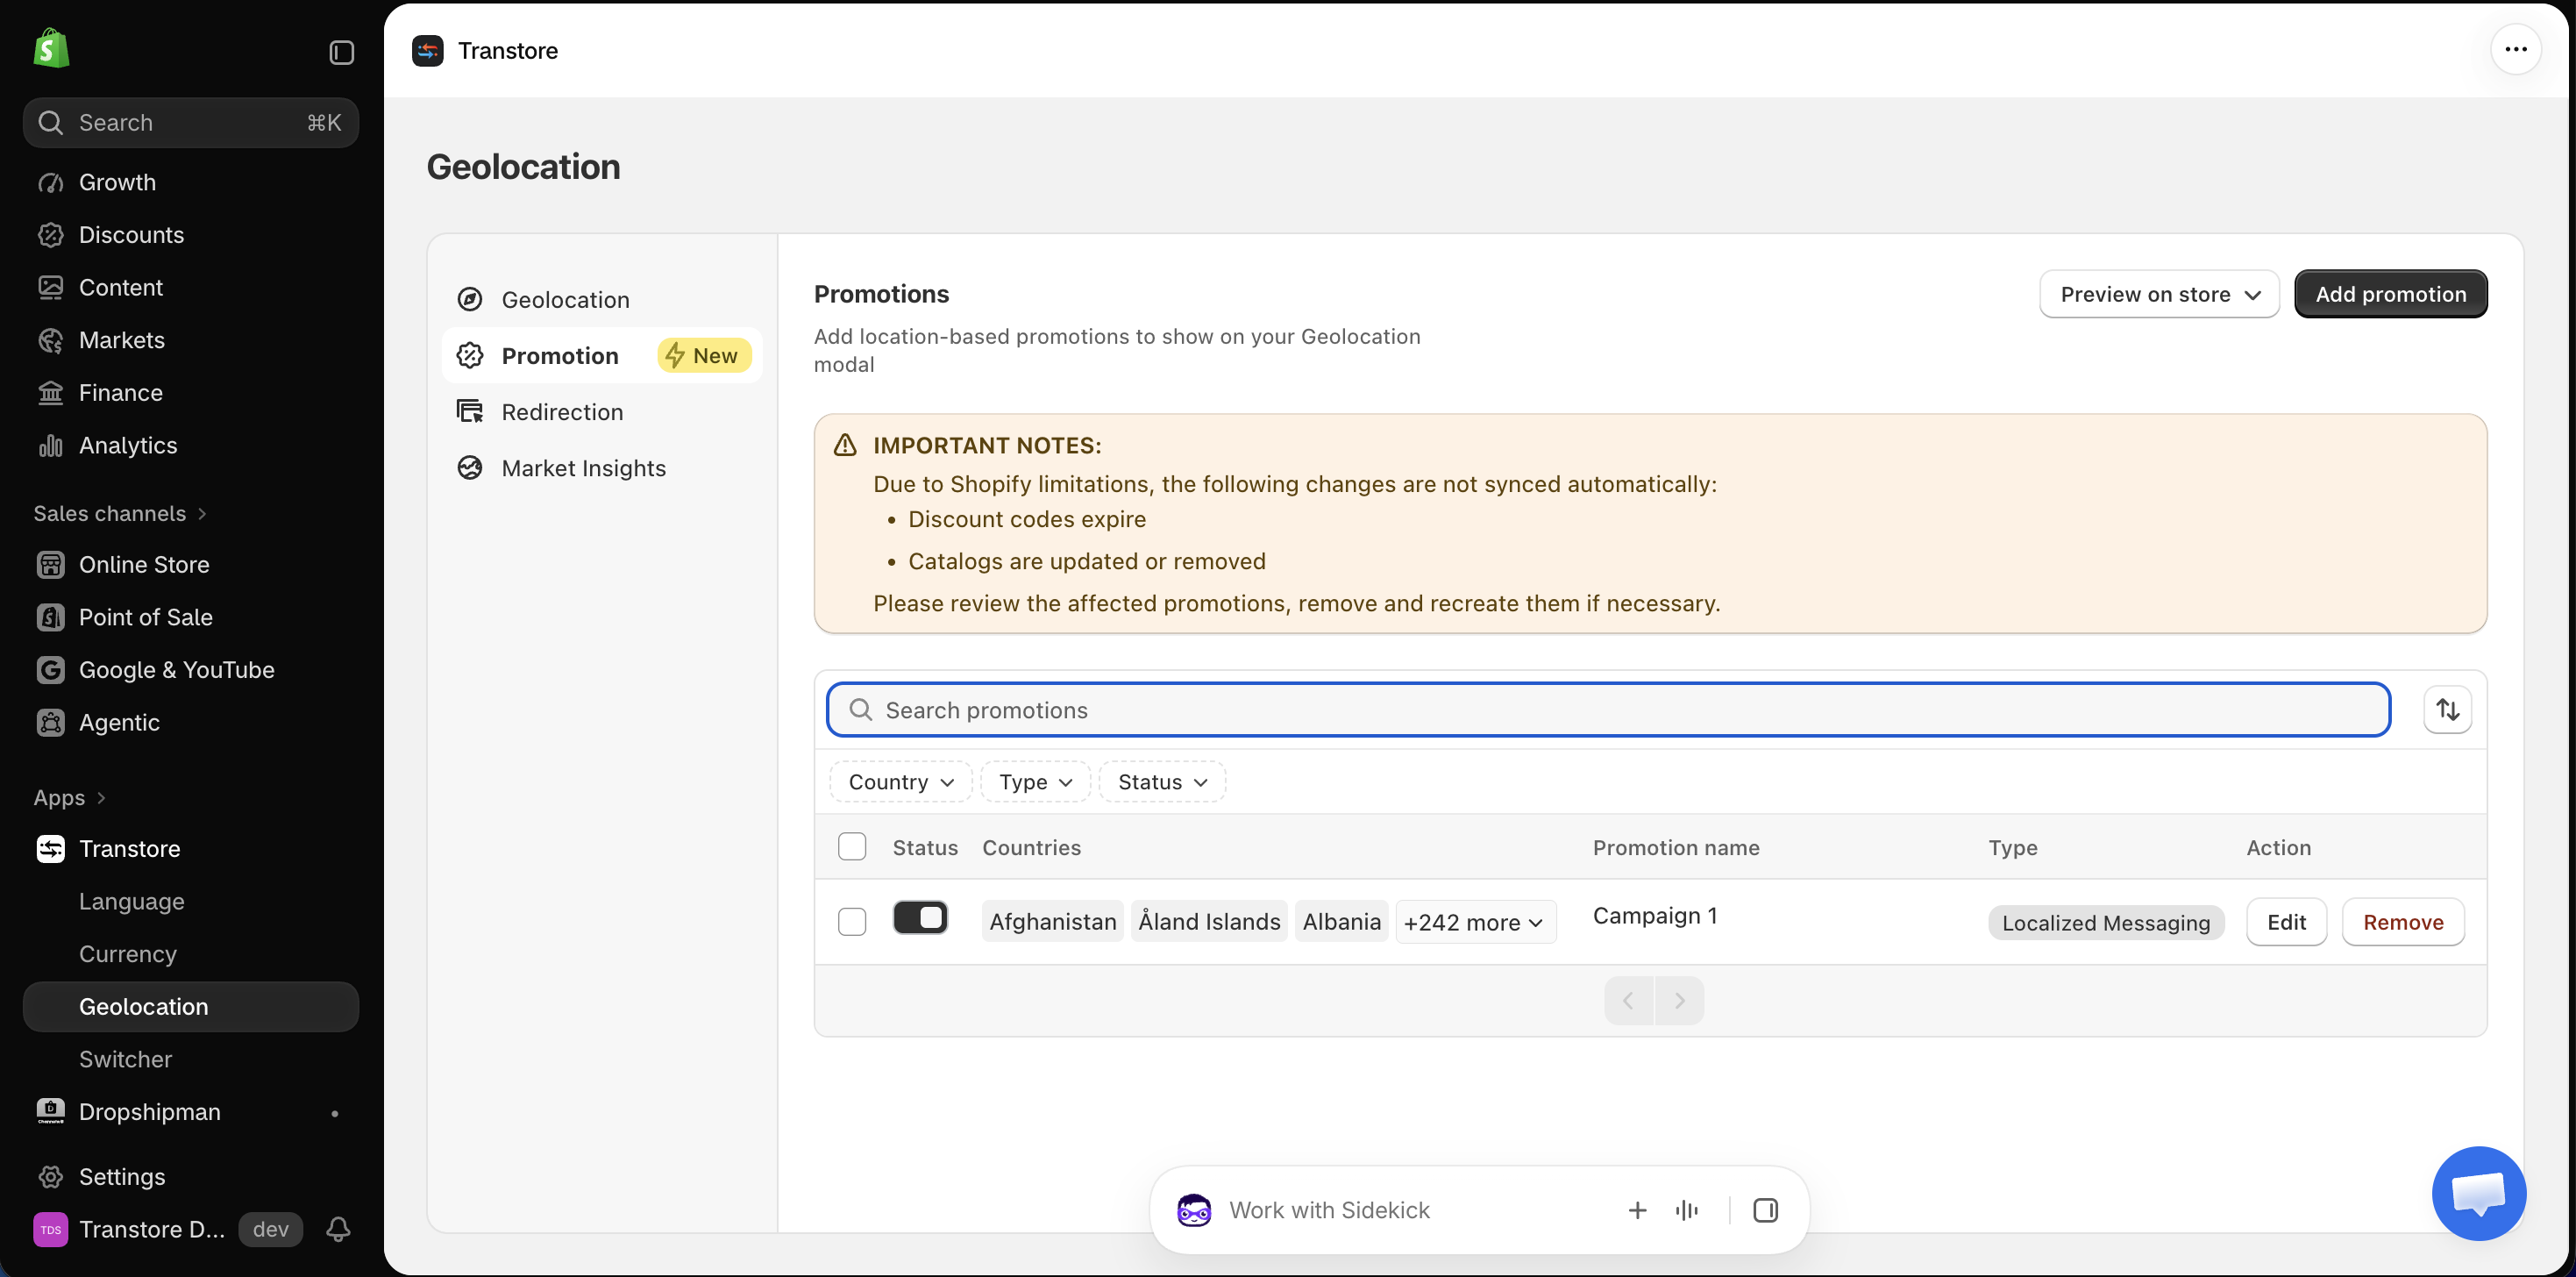Expand the Sales channels section
Screen dimensions: 2576x1277
point(120,513)
